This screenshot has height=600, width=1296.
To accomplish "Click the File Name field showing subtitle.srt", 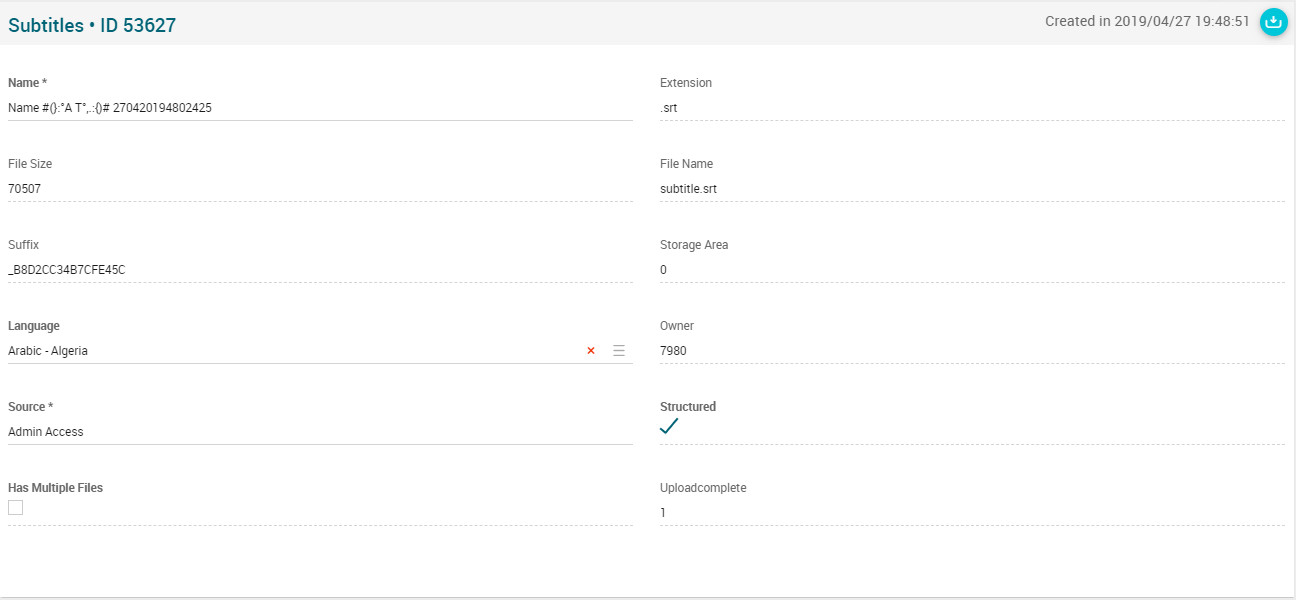I will (972, 188).
